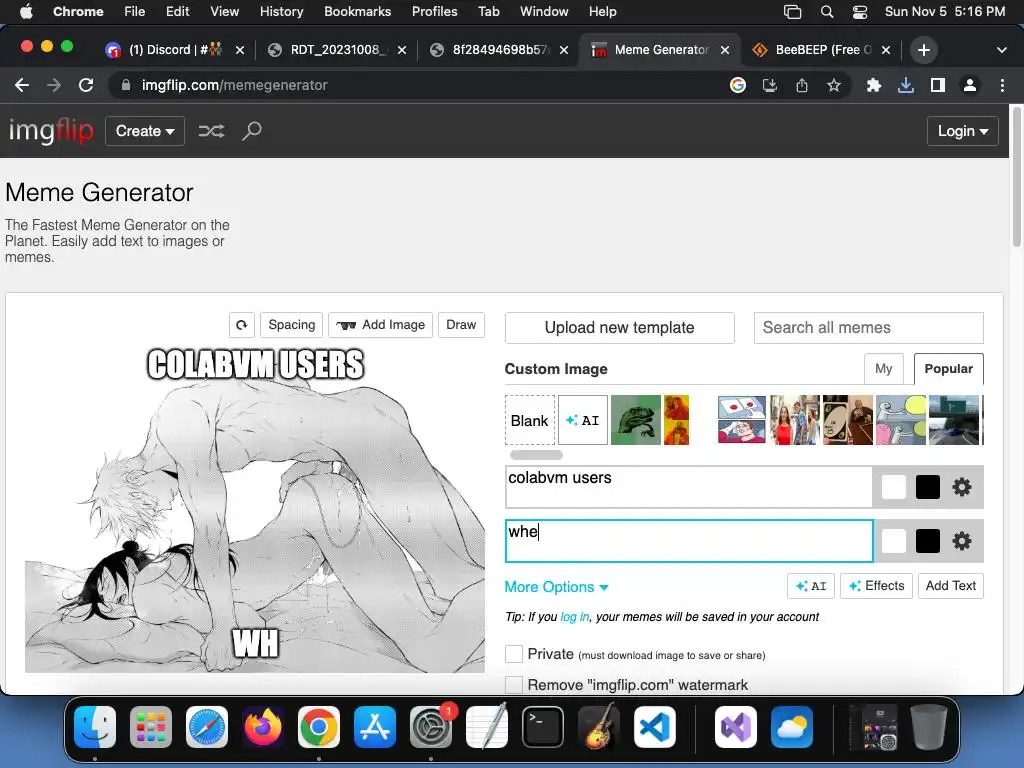Image resolution: width=1024 pixels, height=768 pixels.
Task: Pick black outline color for 'whe' text
Action: (x=927, y=541)
